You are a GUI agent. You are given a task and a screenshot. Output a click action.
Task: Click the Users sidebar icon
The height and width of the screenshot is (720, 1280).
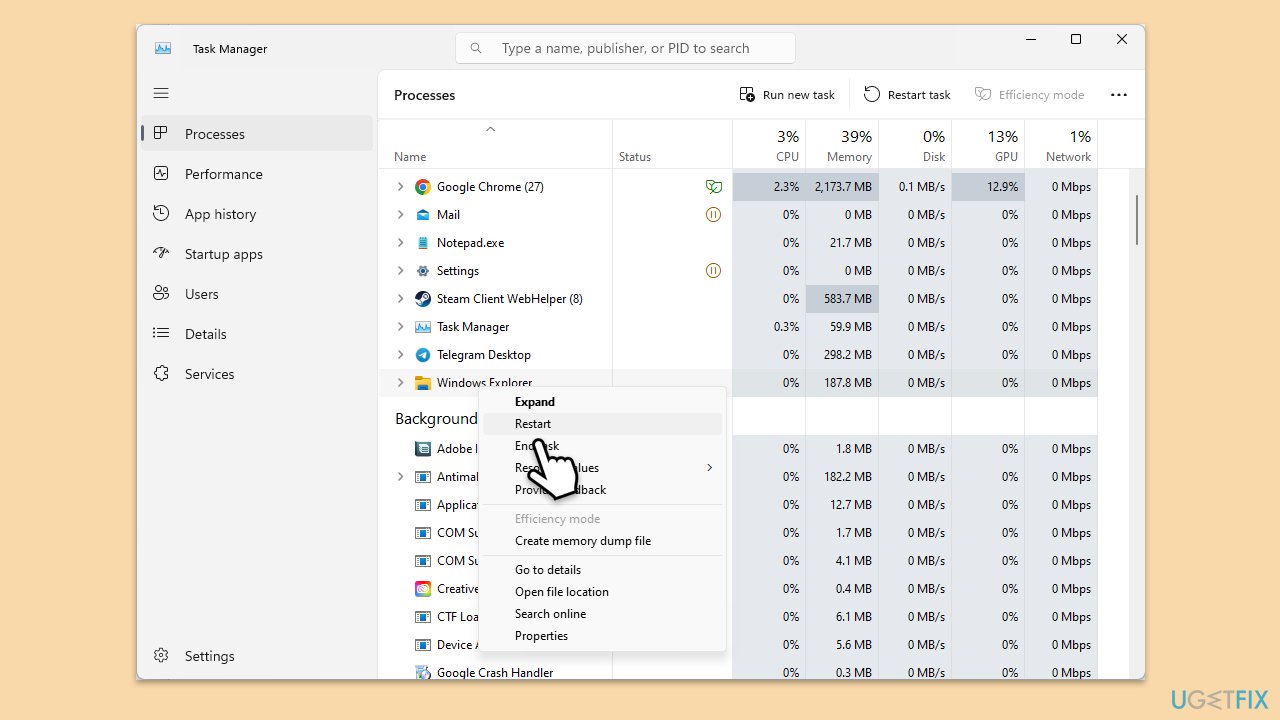pos(161,293)
